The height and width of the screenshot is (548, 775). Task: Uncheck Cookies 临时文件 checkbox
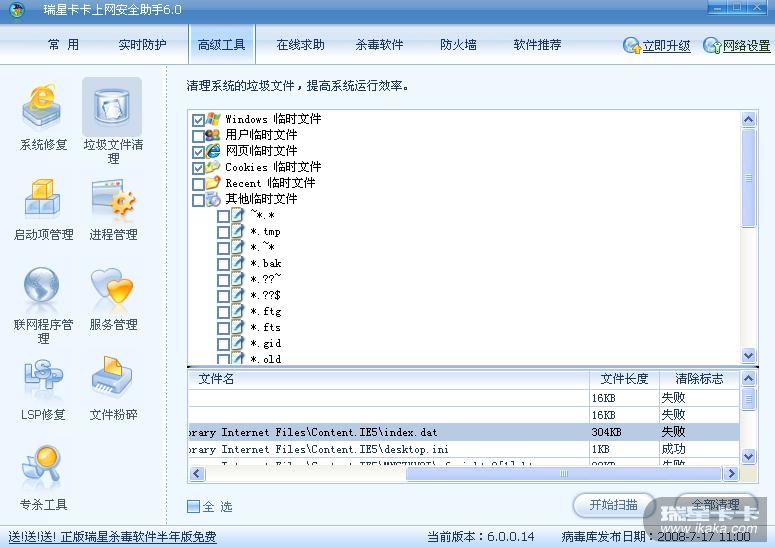[x=198, y=168]
